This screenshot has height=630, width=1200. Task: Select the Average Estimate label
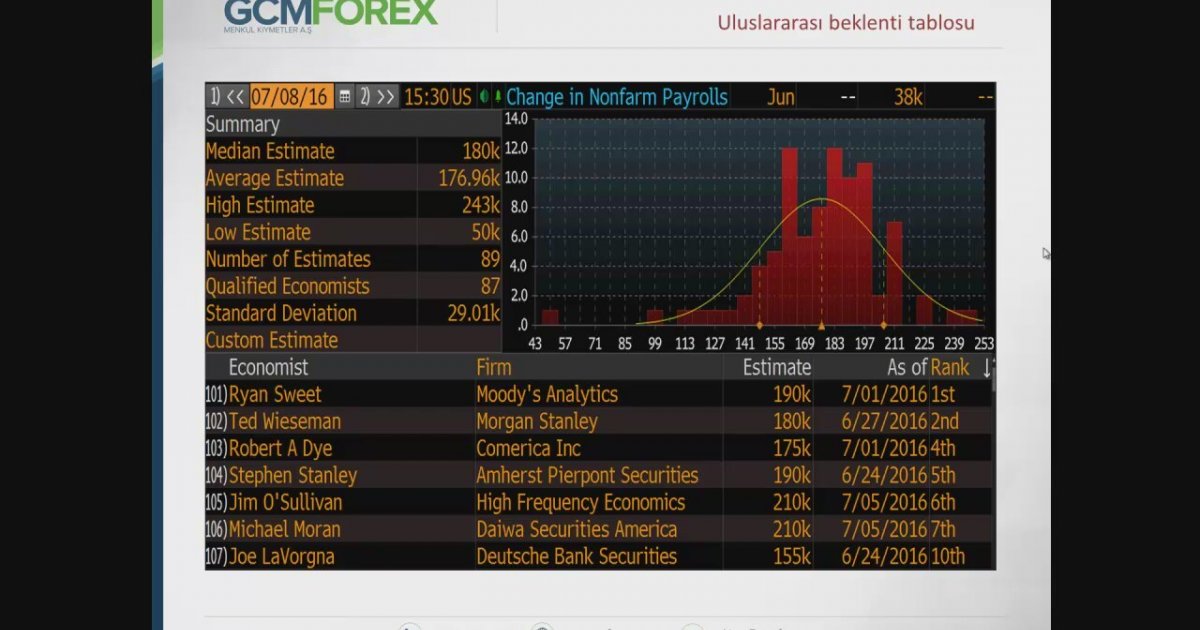(x=274, y=178)
